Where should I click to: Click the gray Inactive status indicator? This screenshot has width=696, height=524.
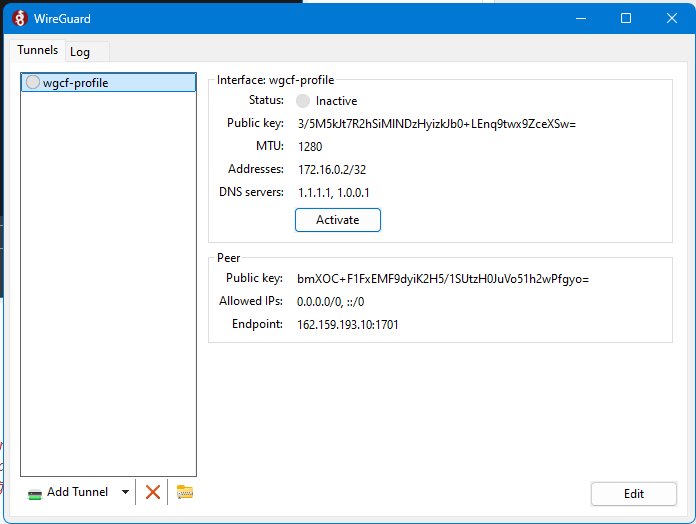[x=303, y=101]
